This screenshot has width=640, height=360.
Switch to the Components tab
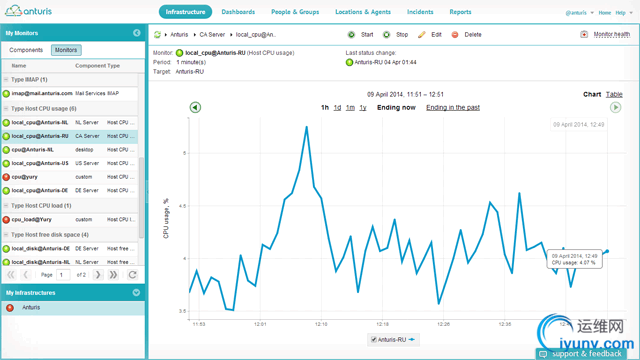point(26,50)
